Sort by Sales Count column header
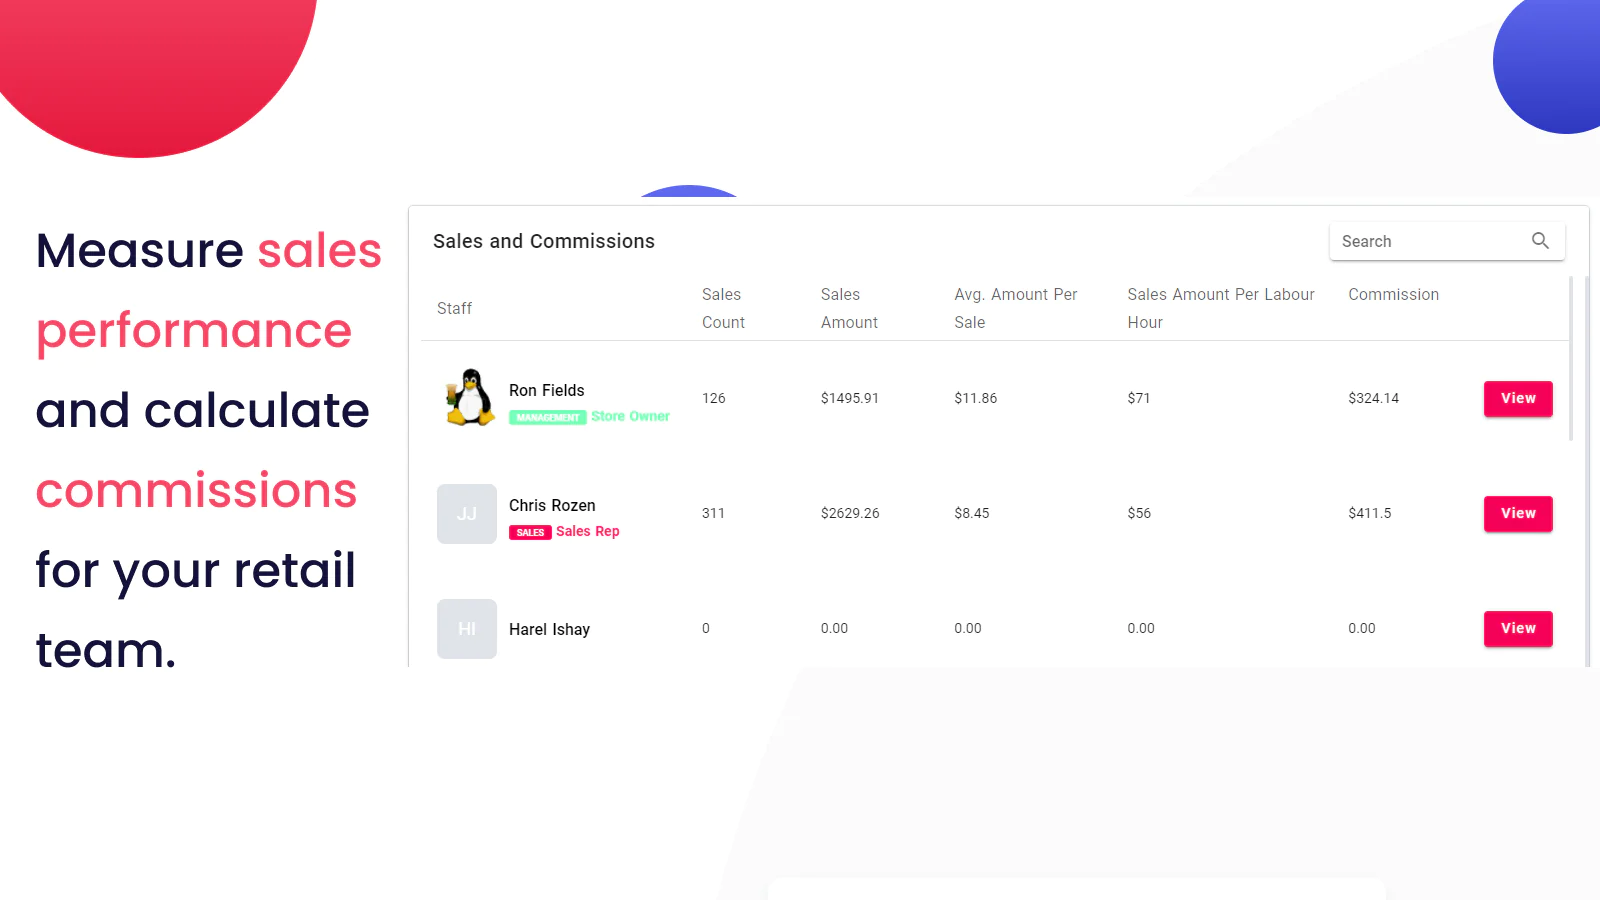 pyautogui.click(x=723, y=308)
